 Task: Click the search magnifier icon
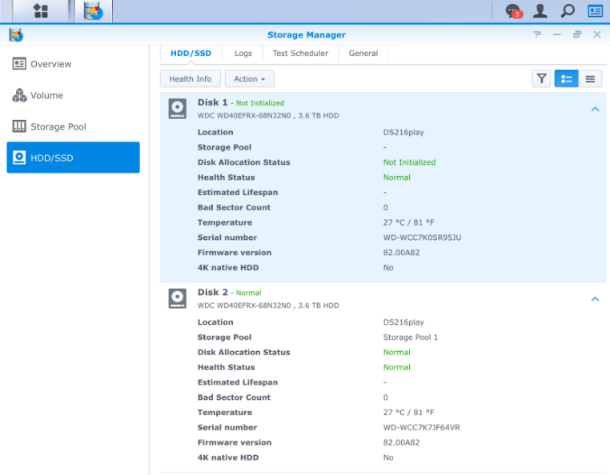[x=567, y=11]
